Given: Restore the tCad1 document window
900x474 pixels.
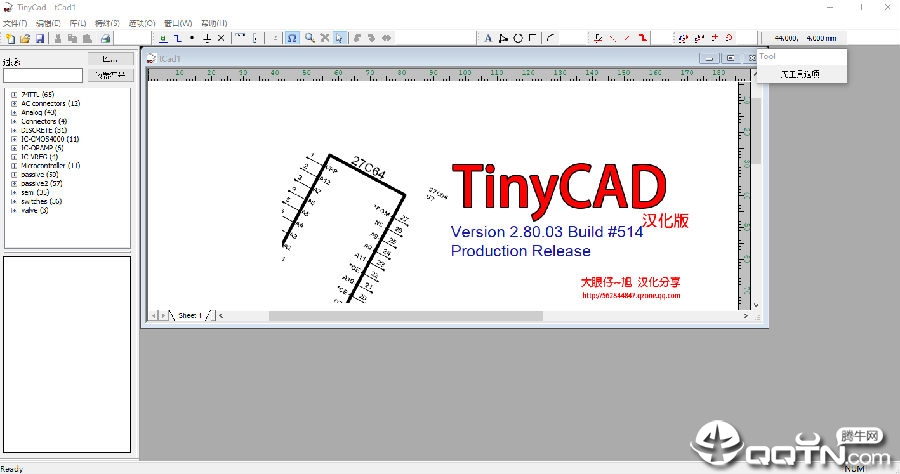Looking at the screenshot, I should (731, 58).
